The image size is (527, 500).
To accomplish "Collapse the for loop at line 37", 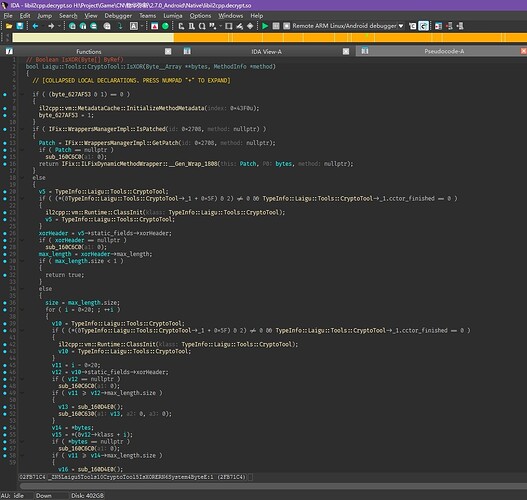I will coord(22,310).
